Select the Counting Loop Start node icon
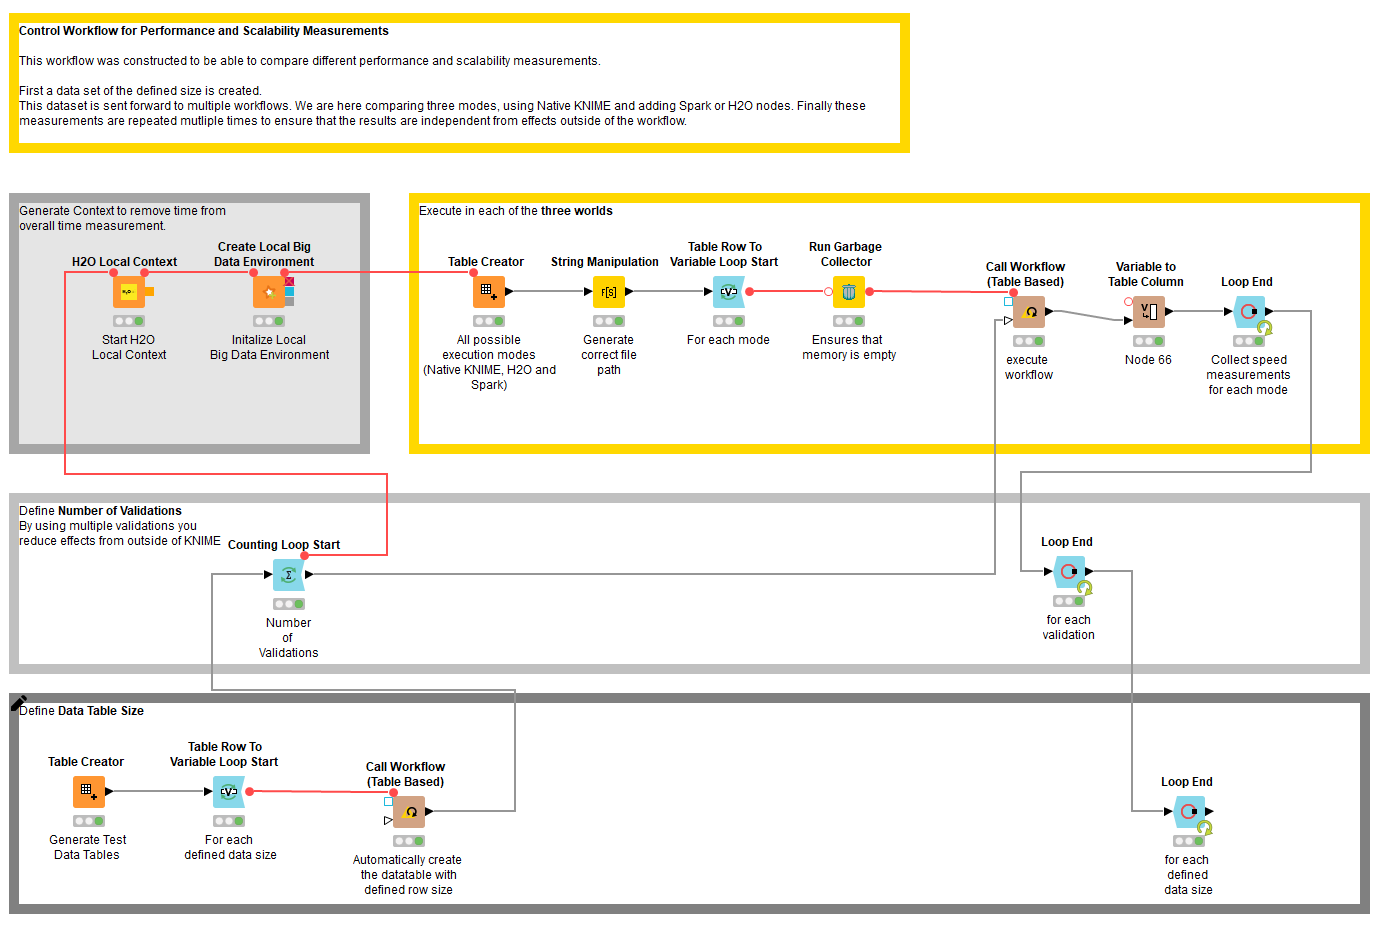 pos(289,575)
